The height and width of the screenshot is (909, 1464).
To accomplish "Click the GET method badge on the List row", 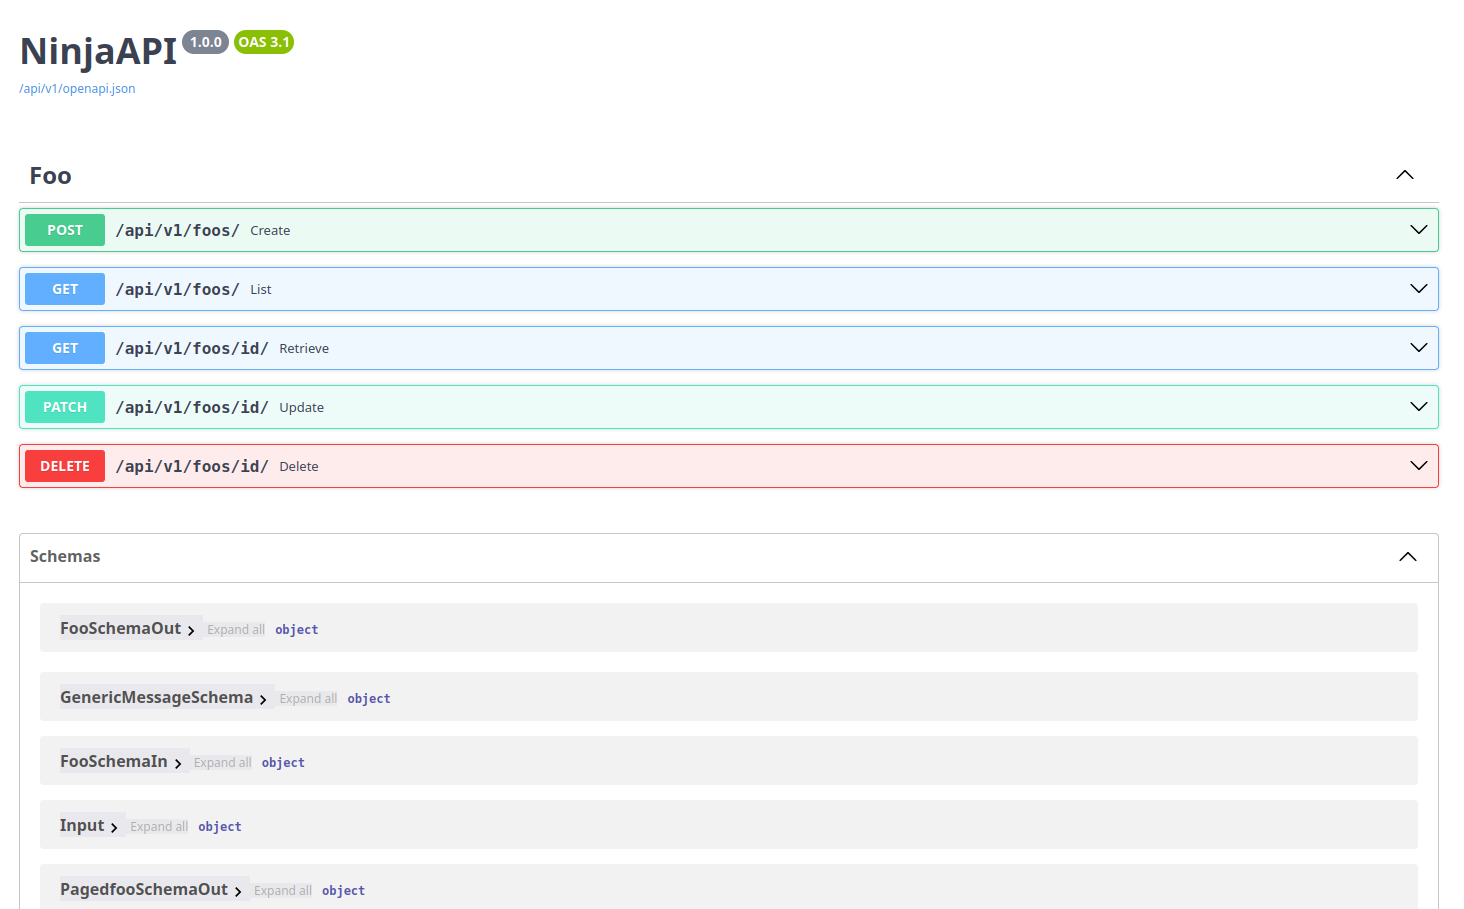I will pyautogui.click(x=64, y=288).
